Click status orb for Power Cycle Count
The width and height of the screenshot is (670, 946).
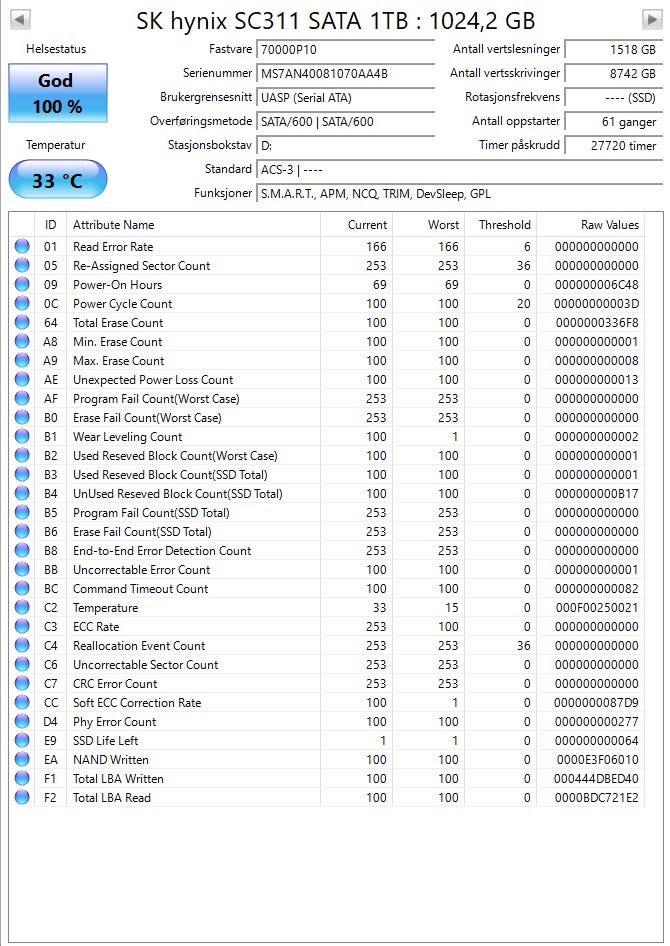coord(22,303)
